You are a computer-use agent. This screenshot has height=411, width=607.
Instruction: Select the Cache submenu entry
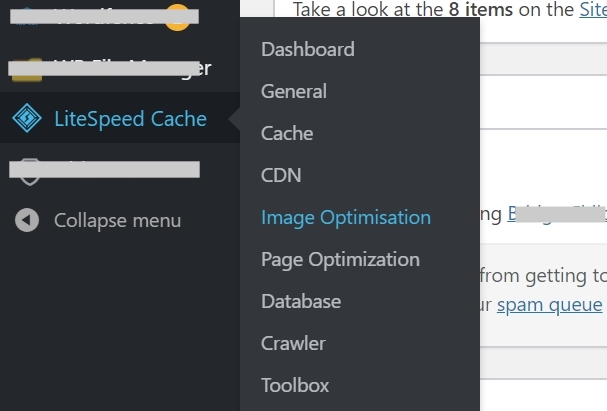287,133
